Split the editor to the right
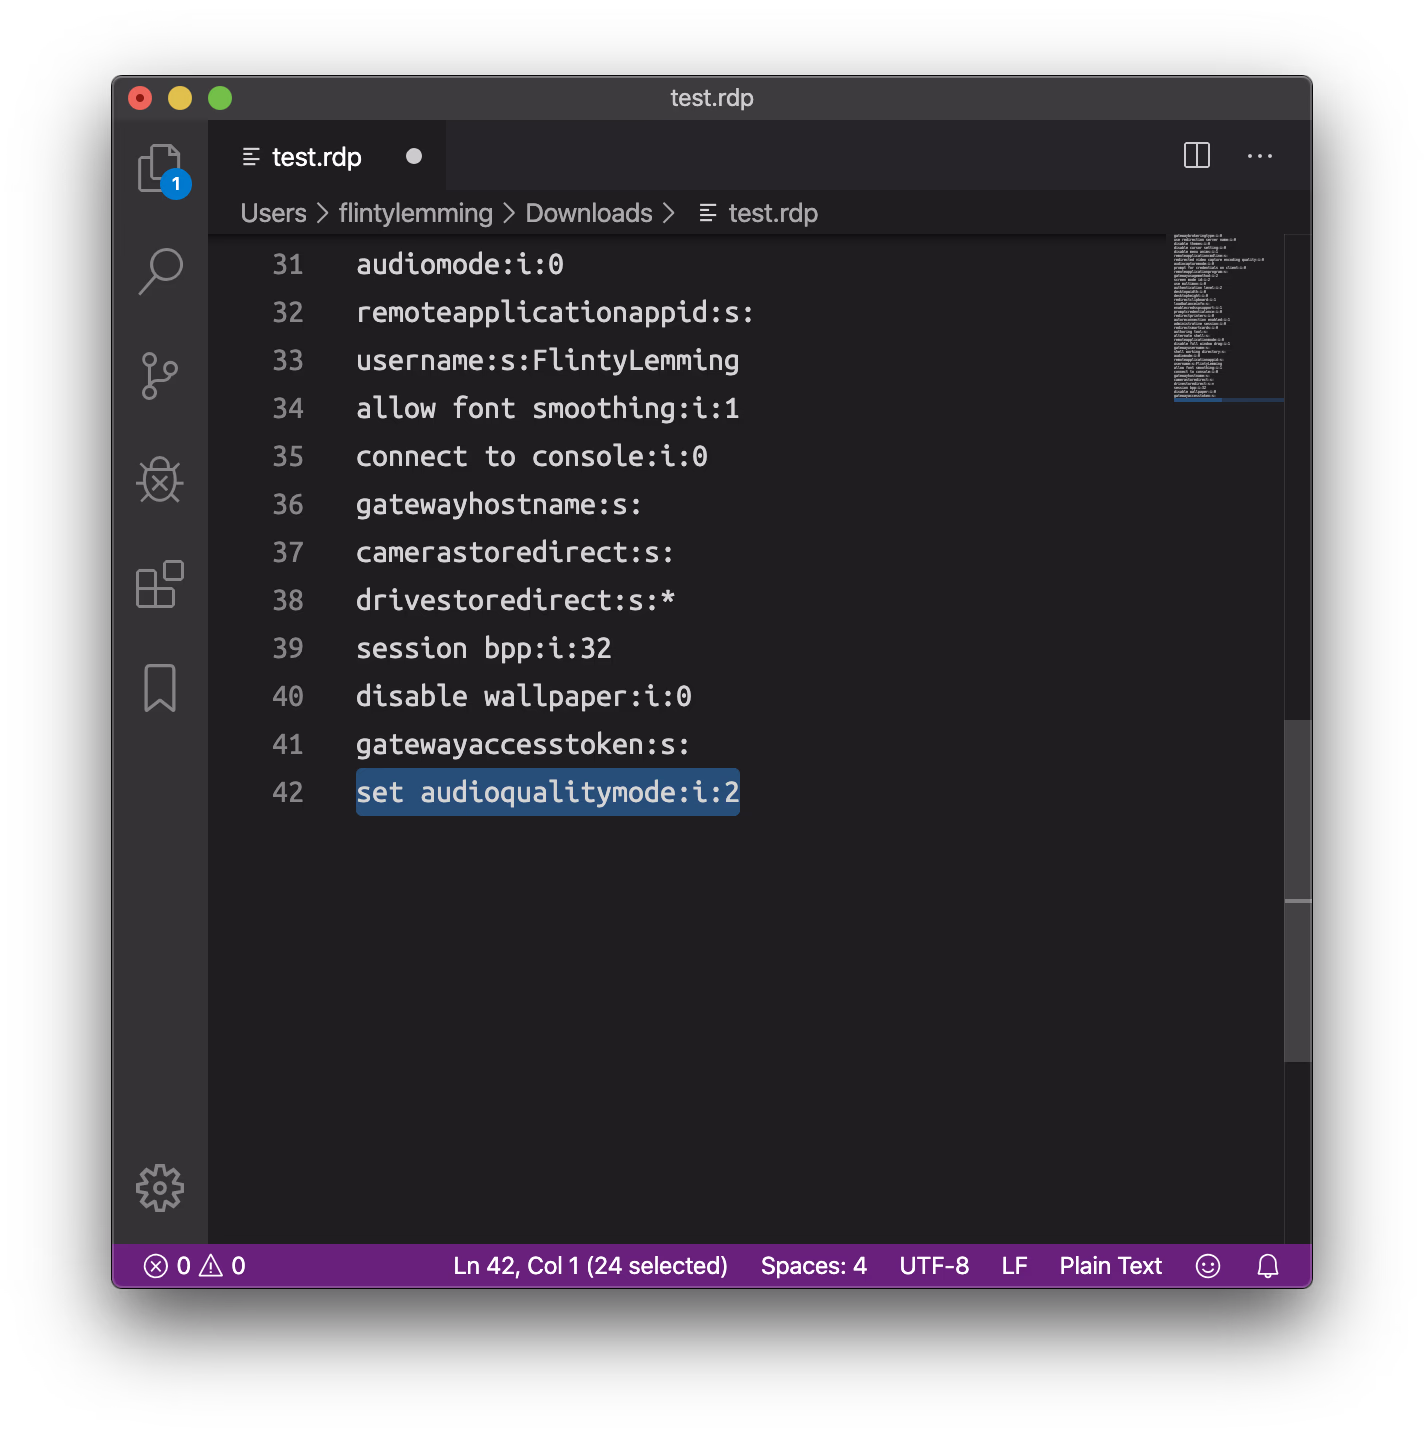The height and width of the screenshot is (1436, 1424). [1197, 156]
